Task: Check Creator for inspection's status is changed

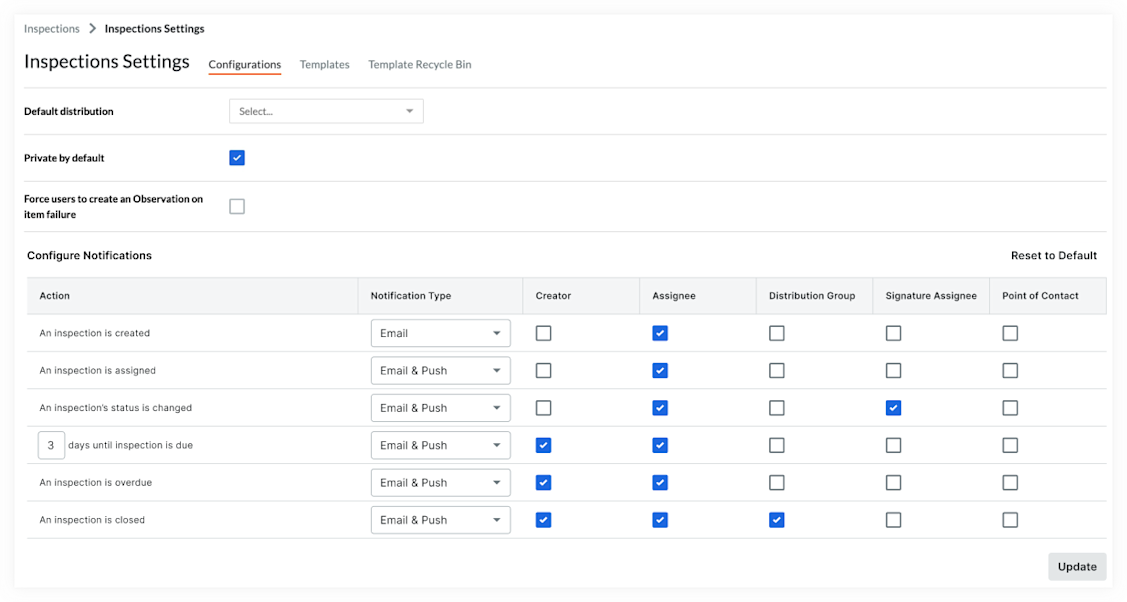Action: click(543, 408)
